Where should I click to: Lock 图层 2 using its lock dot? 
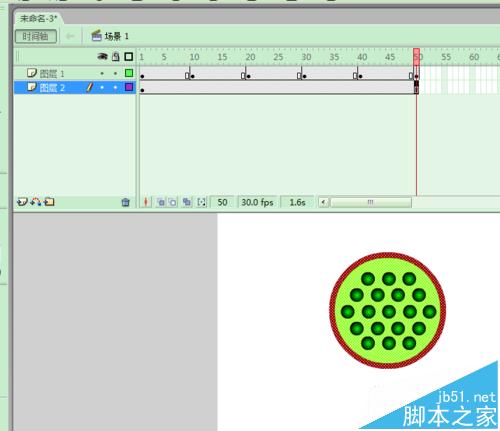(x=116, y=88)
